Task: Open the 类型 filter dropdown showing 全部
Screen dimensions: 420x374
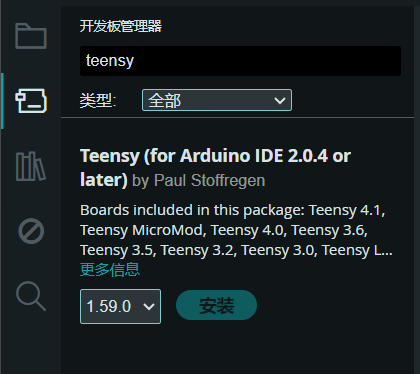Action: coord(217,100)
